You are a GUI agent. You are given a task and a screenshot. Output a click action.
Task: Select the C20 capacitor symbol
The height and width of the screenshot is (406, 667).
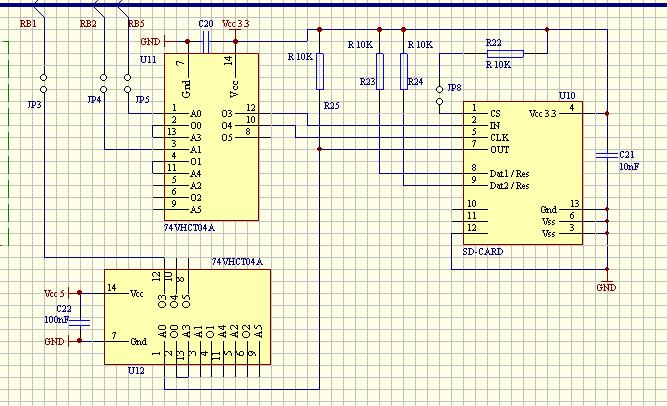(x=206, y=42)
